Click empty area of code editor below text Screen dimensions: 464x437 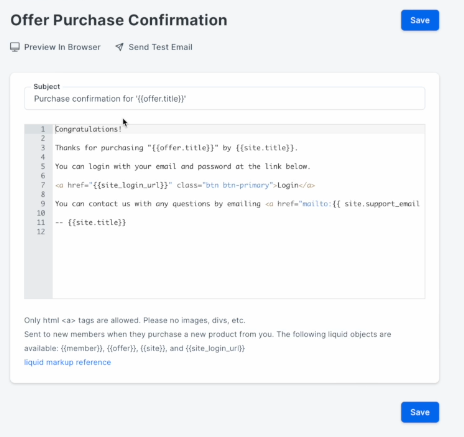238,267
